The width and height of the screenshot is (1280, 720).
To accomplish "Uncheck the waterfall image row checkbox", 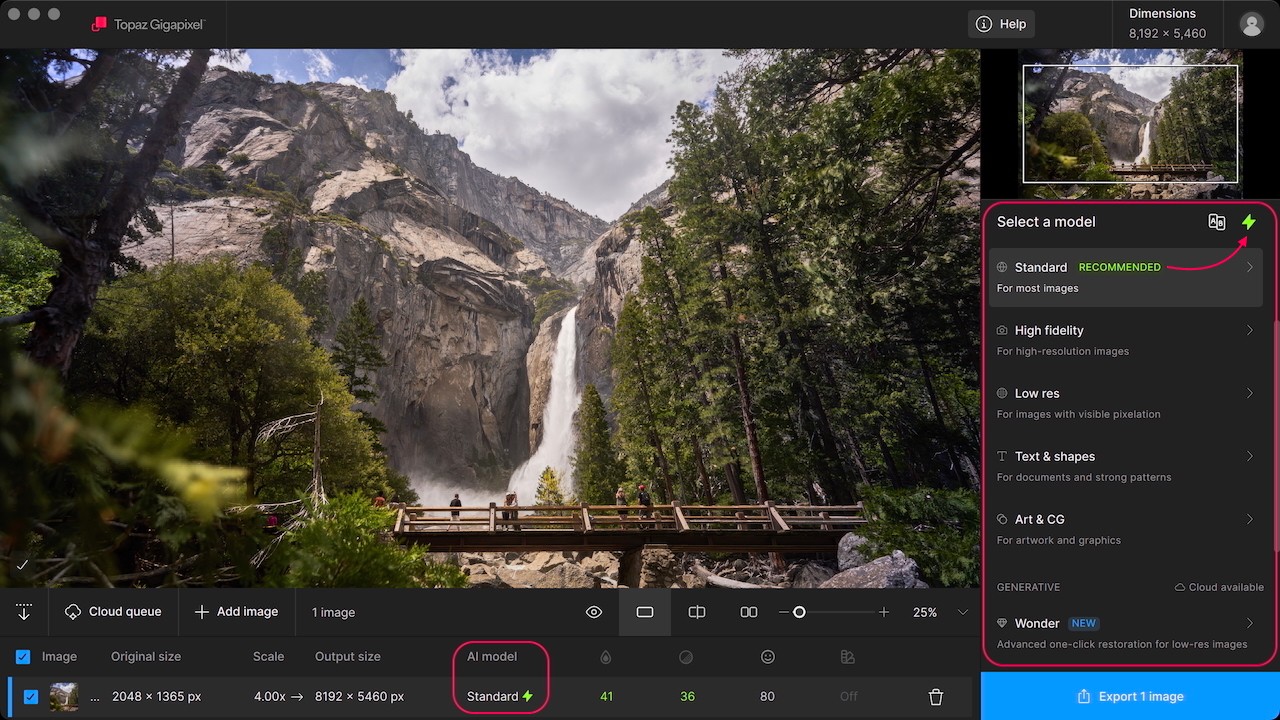I will 31,697.
